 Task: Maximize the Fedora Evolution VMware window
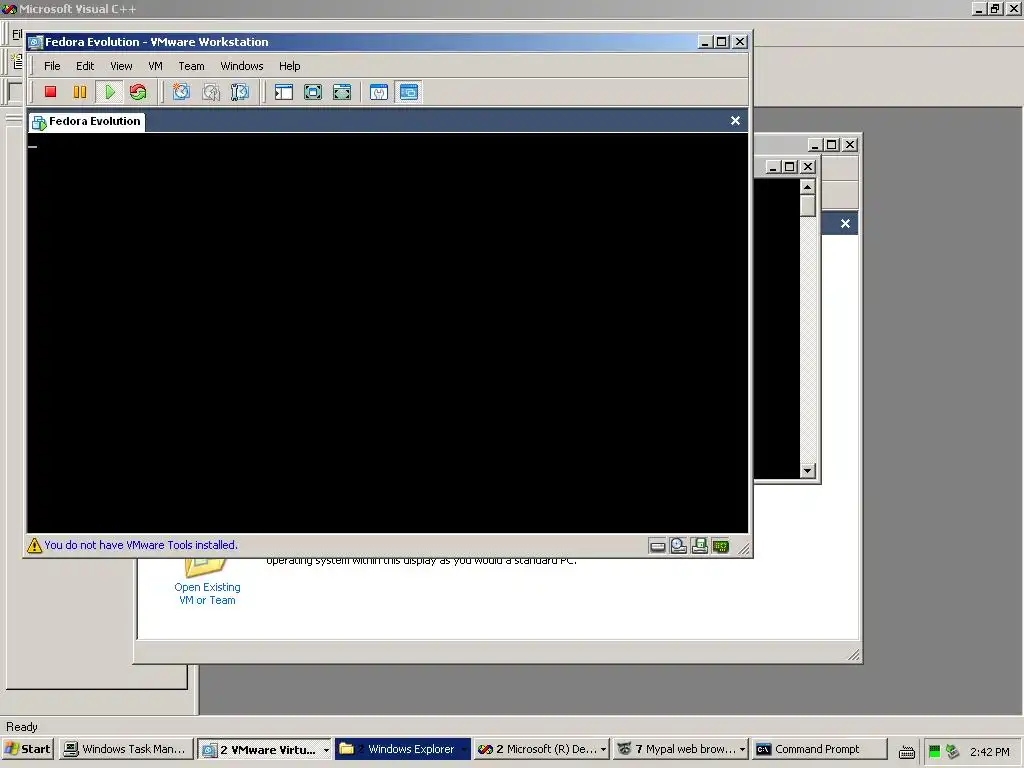(722, 42)
